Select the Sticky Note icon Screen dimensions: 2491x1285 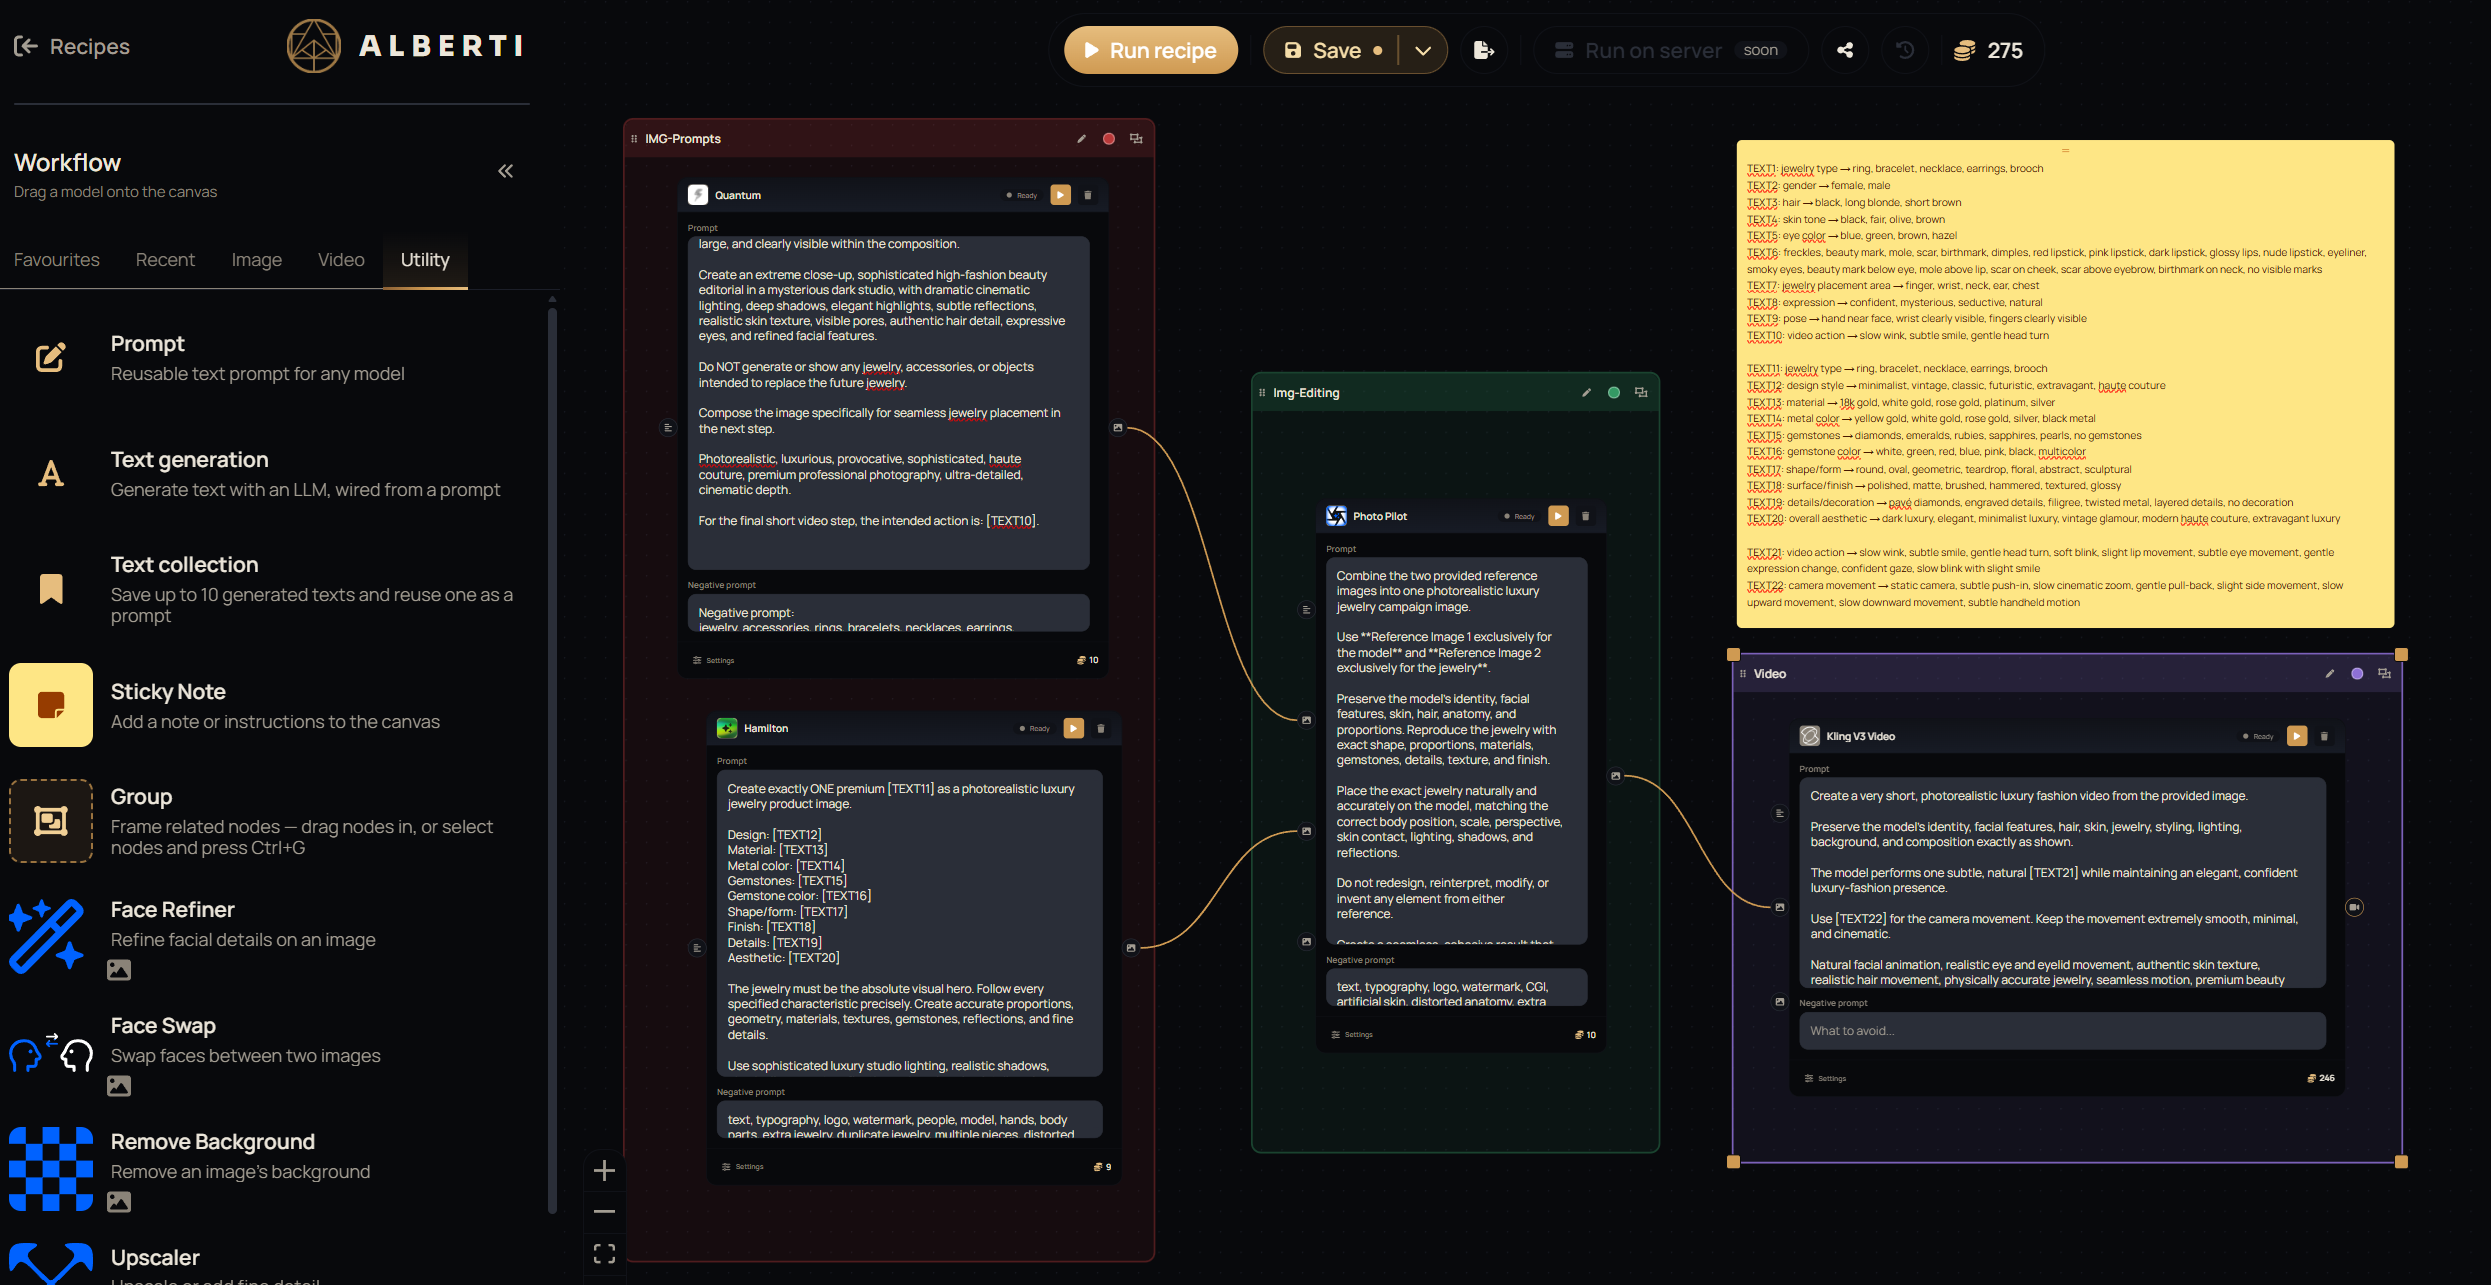(x=51, y=705)
